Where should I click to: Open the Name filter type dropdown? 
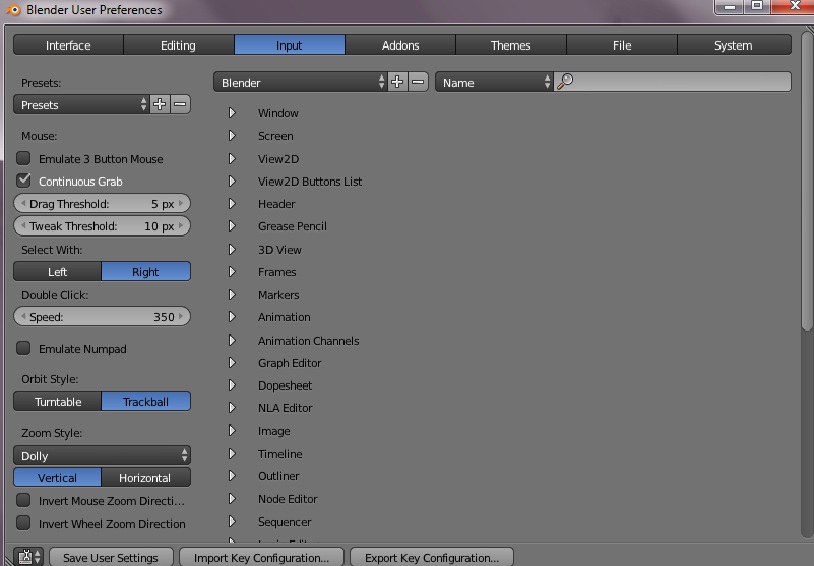494,82
